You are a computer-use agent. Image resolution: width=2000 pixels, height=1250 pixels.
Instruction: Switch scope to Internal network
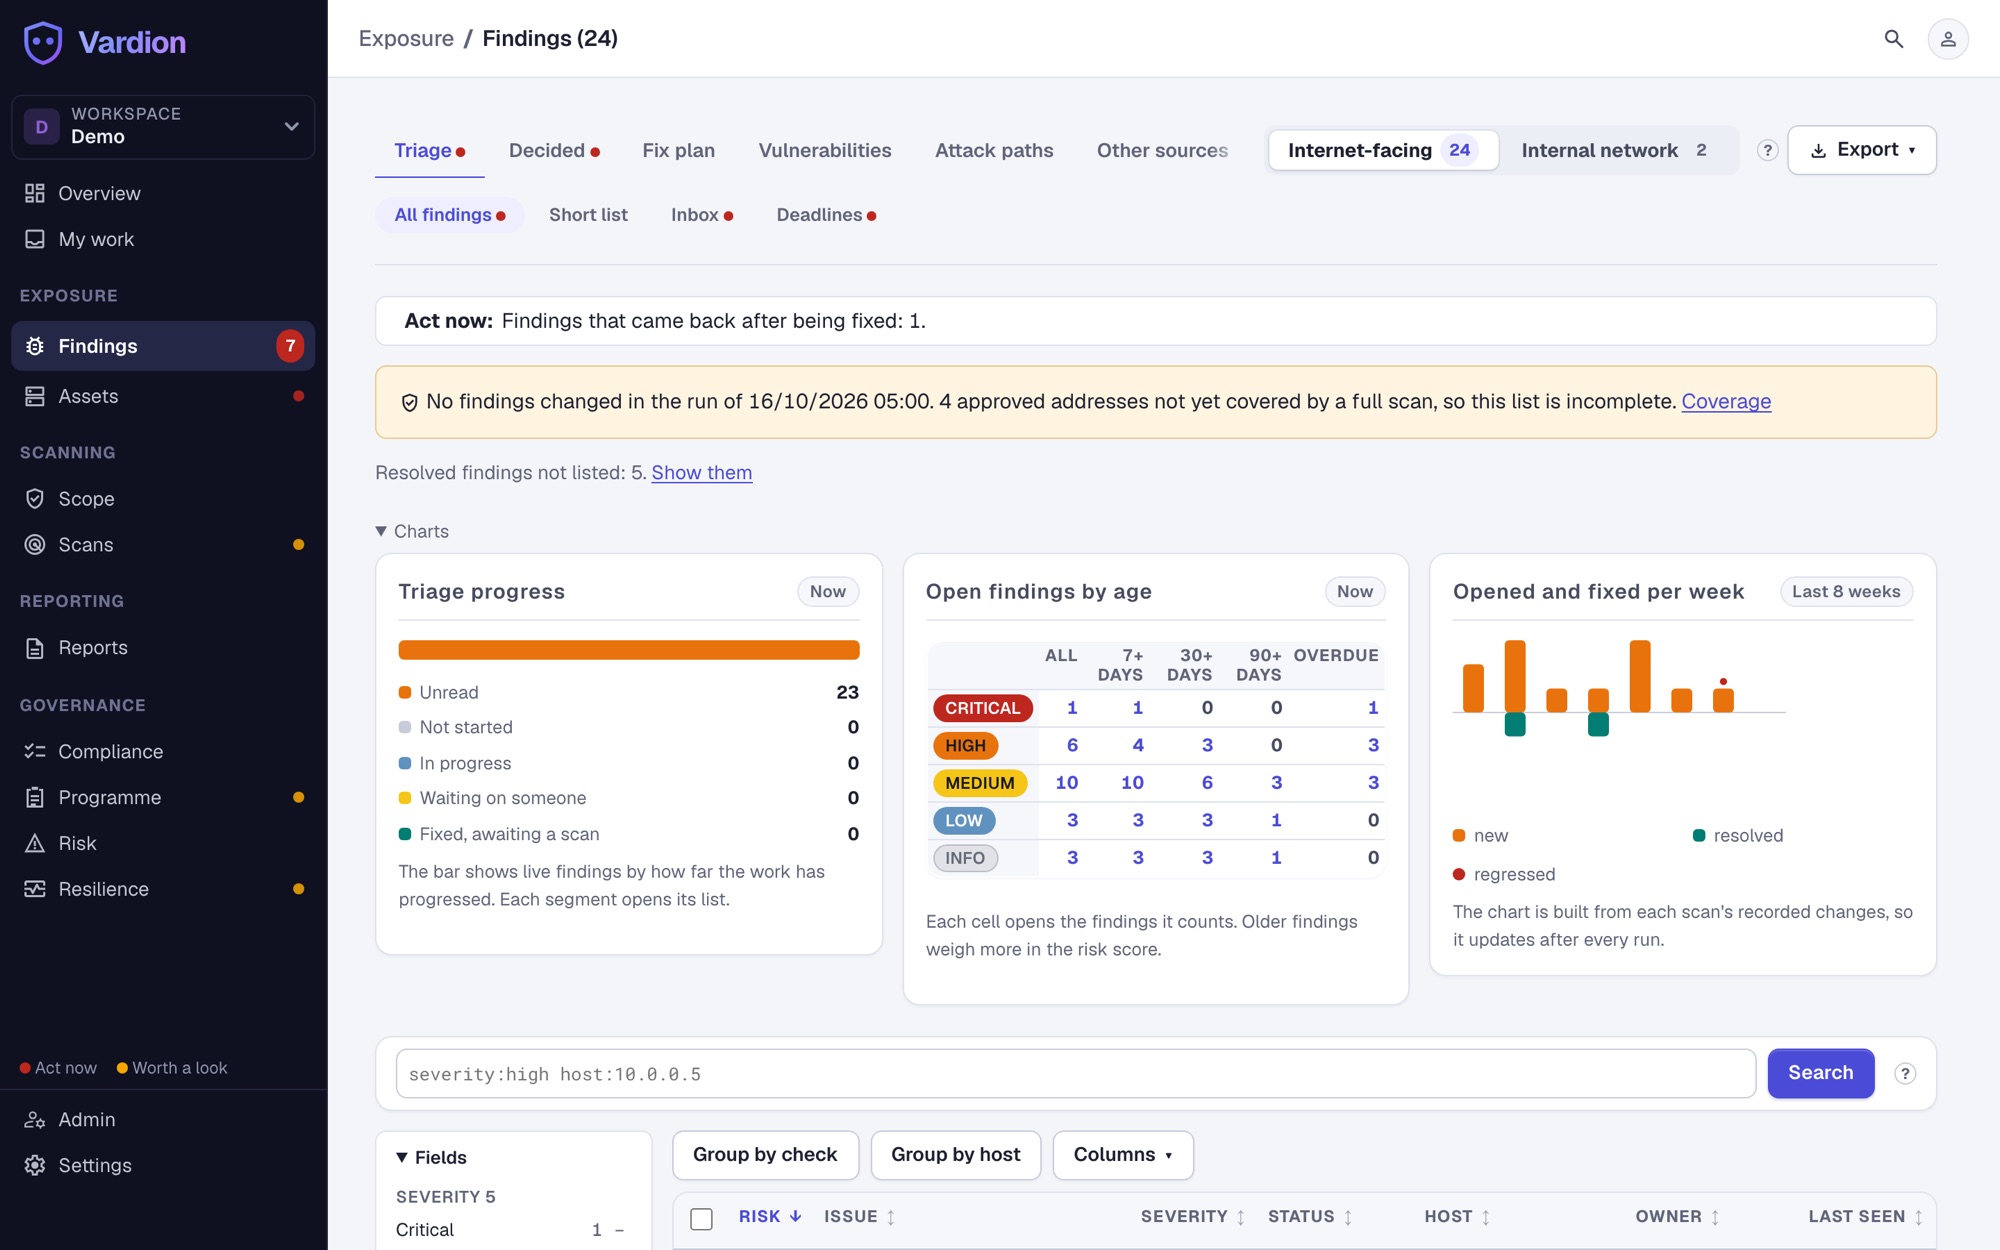pos(1615,150)
